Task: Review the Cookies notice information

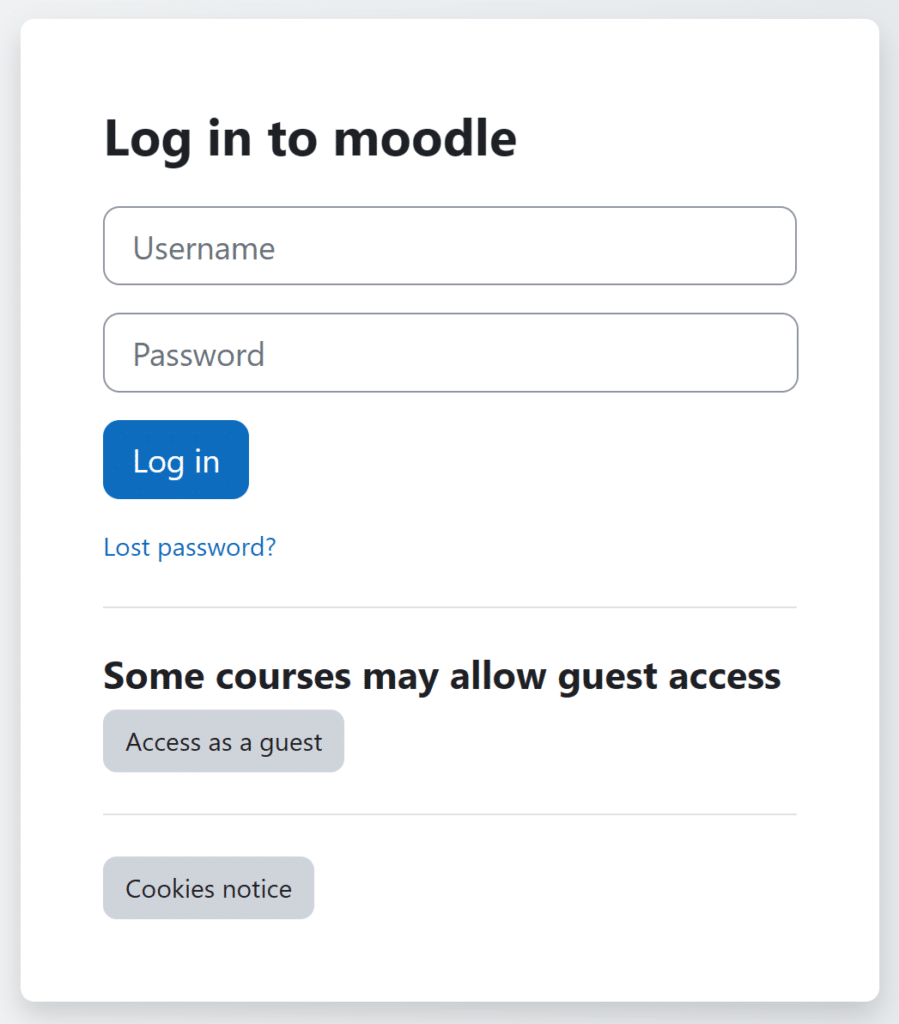Action: [208, 888]
